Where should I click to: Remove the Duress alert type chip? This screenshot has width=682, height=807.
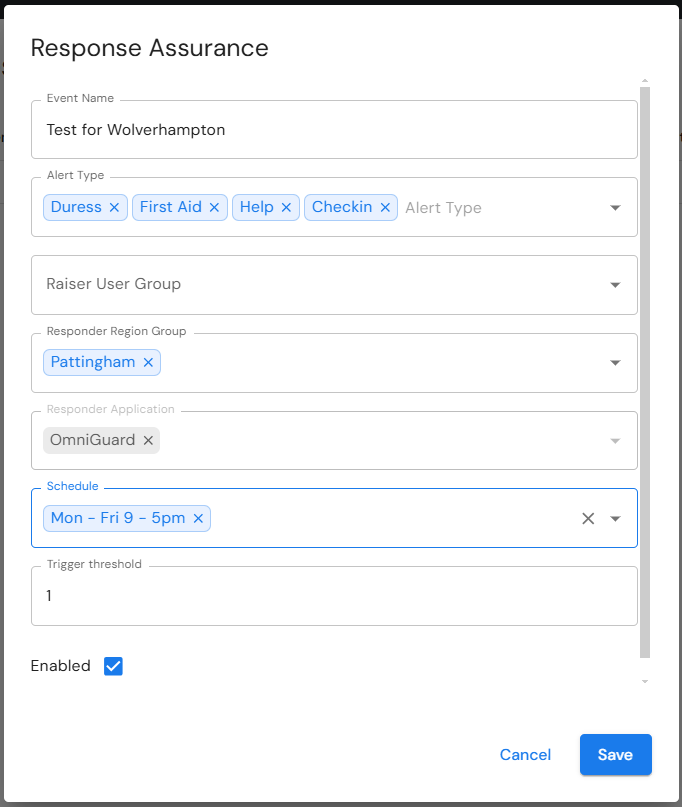114,207
